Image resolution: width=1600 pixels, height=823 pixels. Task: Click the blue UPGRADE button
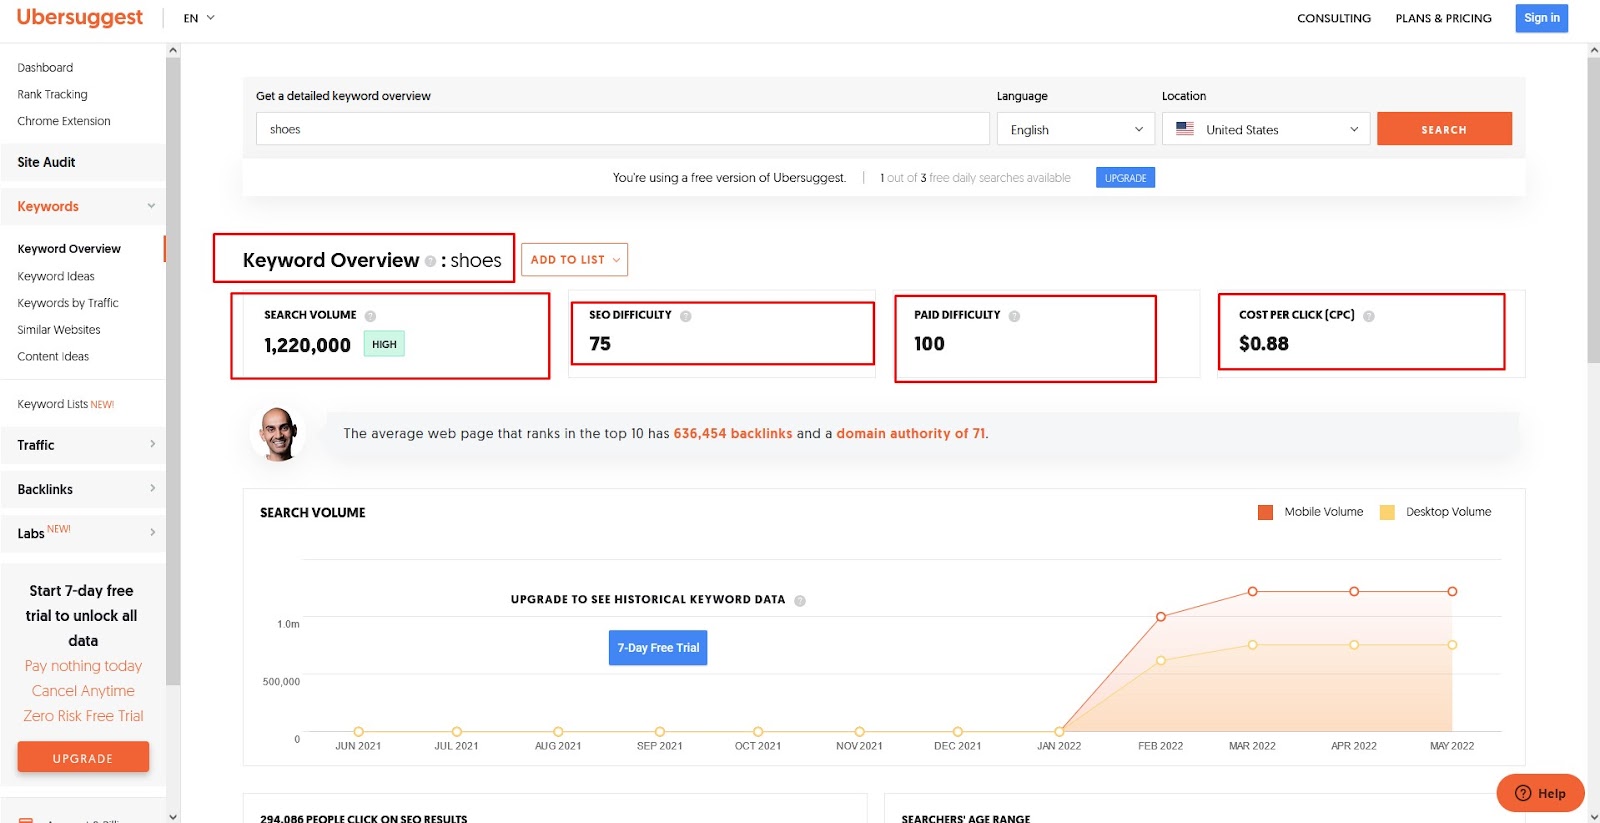pyautogui.click(x=1125, y=178)
